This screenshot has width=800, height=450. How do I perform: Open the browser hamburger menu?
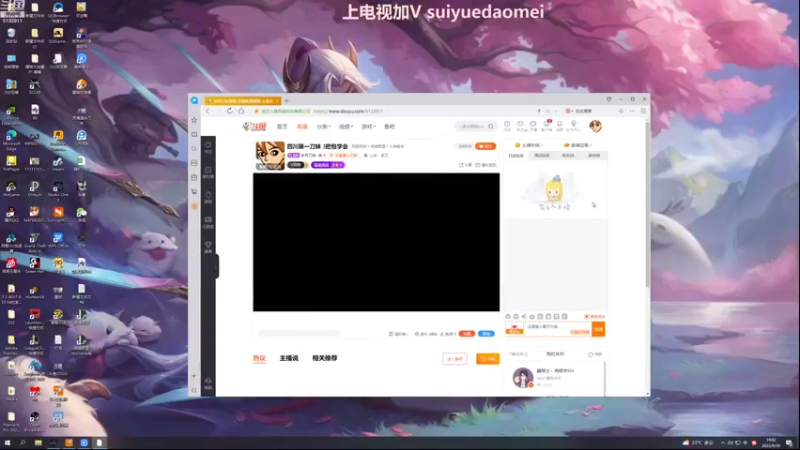tap(643, 111)
